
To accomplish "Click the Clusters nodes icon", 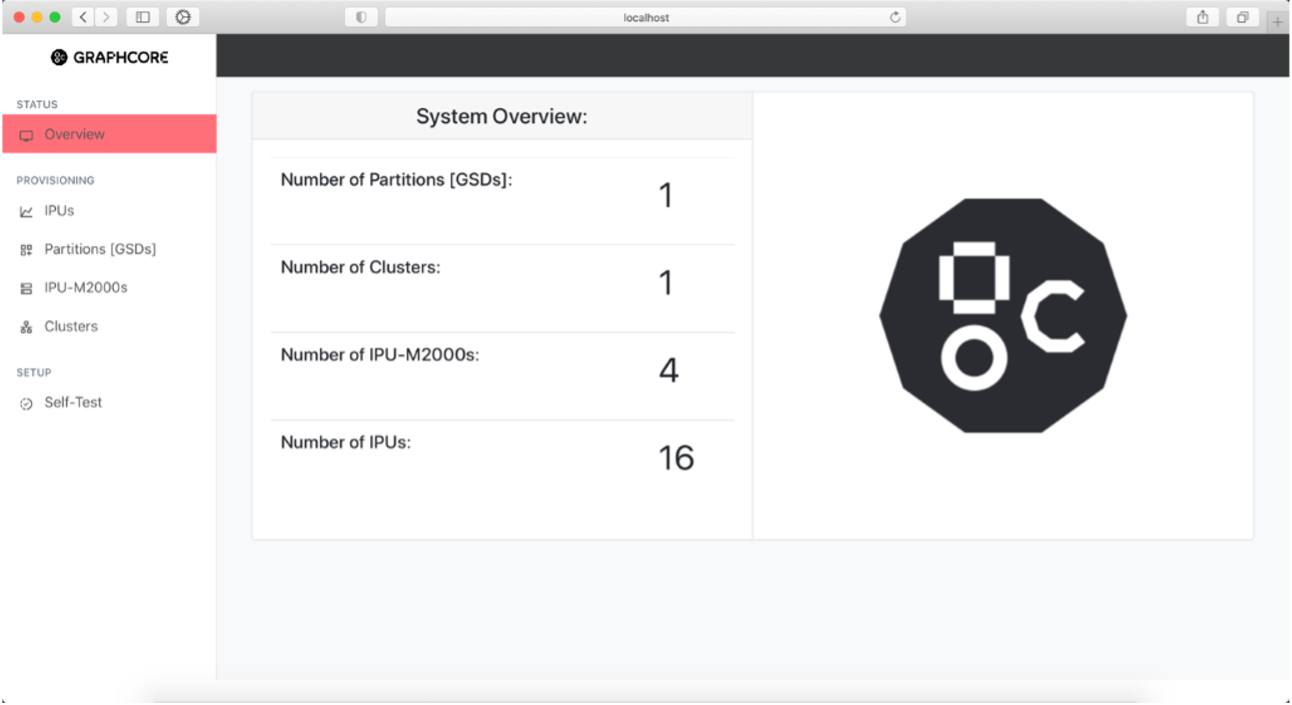I will pos(26,327).
